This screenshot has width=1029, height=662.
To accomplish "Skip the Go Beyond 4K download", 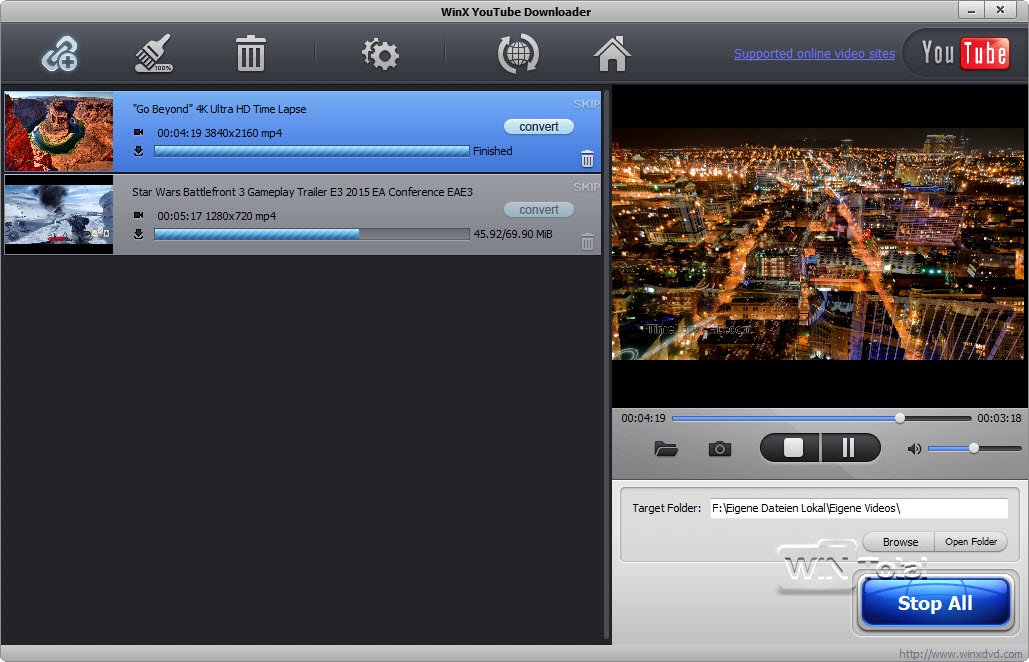I will click(x=586, y=104).
